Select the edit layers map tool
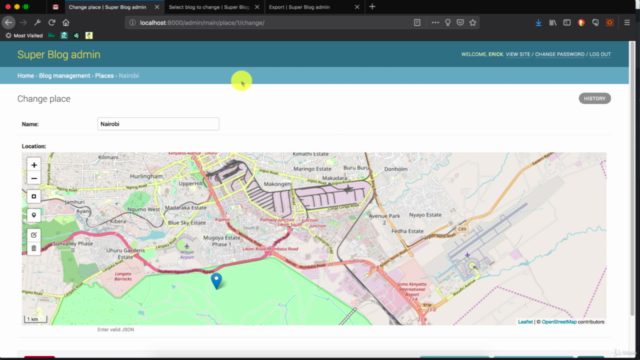 click(x=34, y=235)
